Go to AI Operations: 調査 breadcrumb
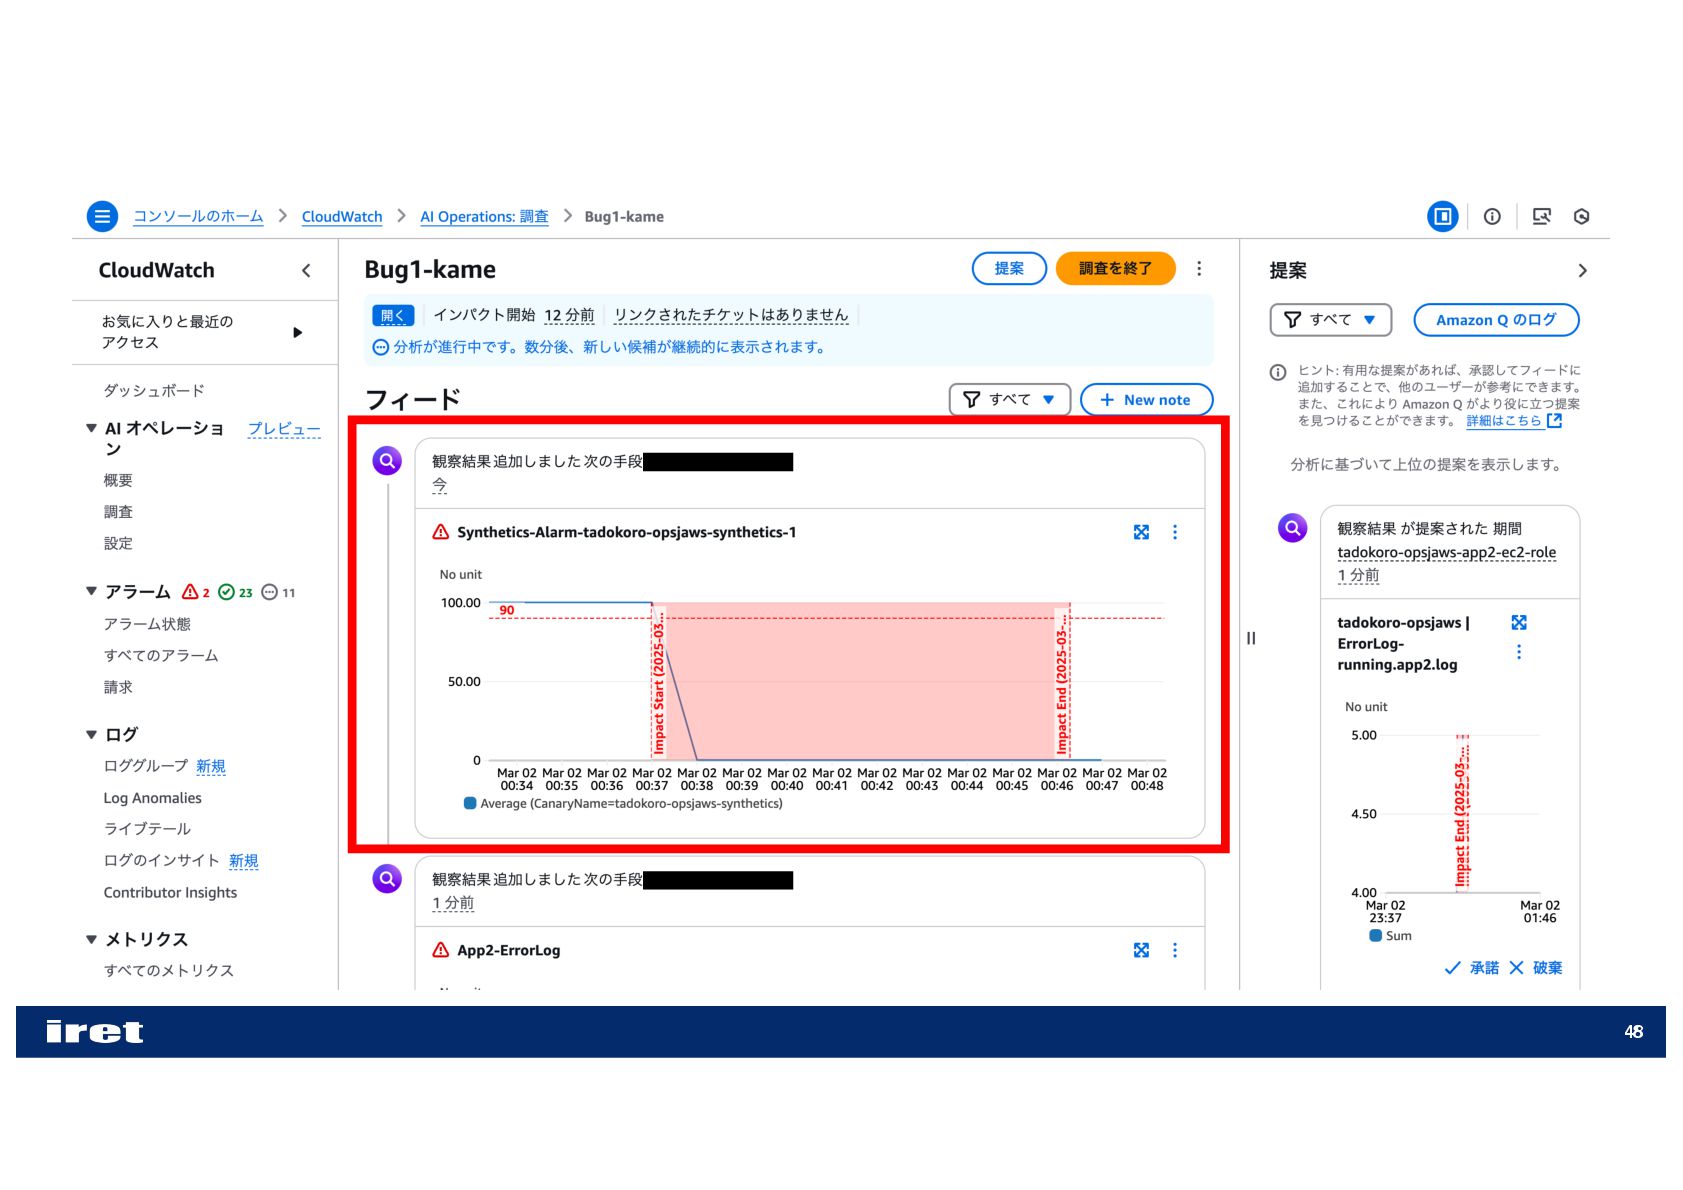 tap(484, 216)
